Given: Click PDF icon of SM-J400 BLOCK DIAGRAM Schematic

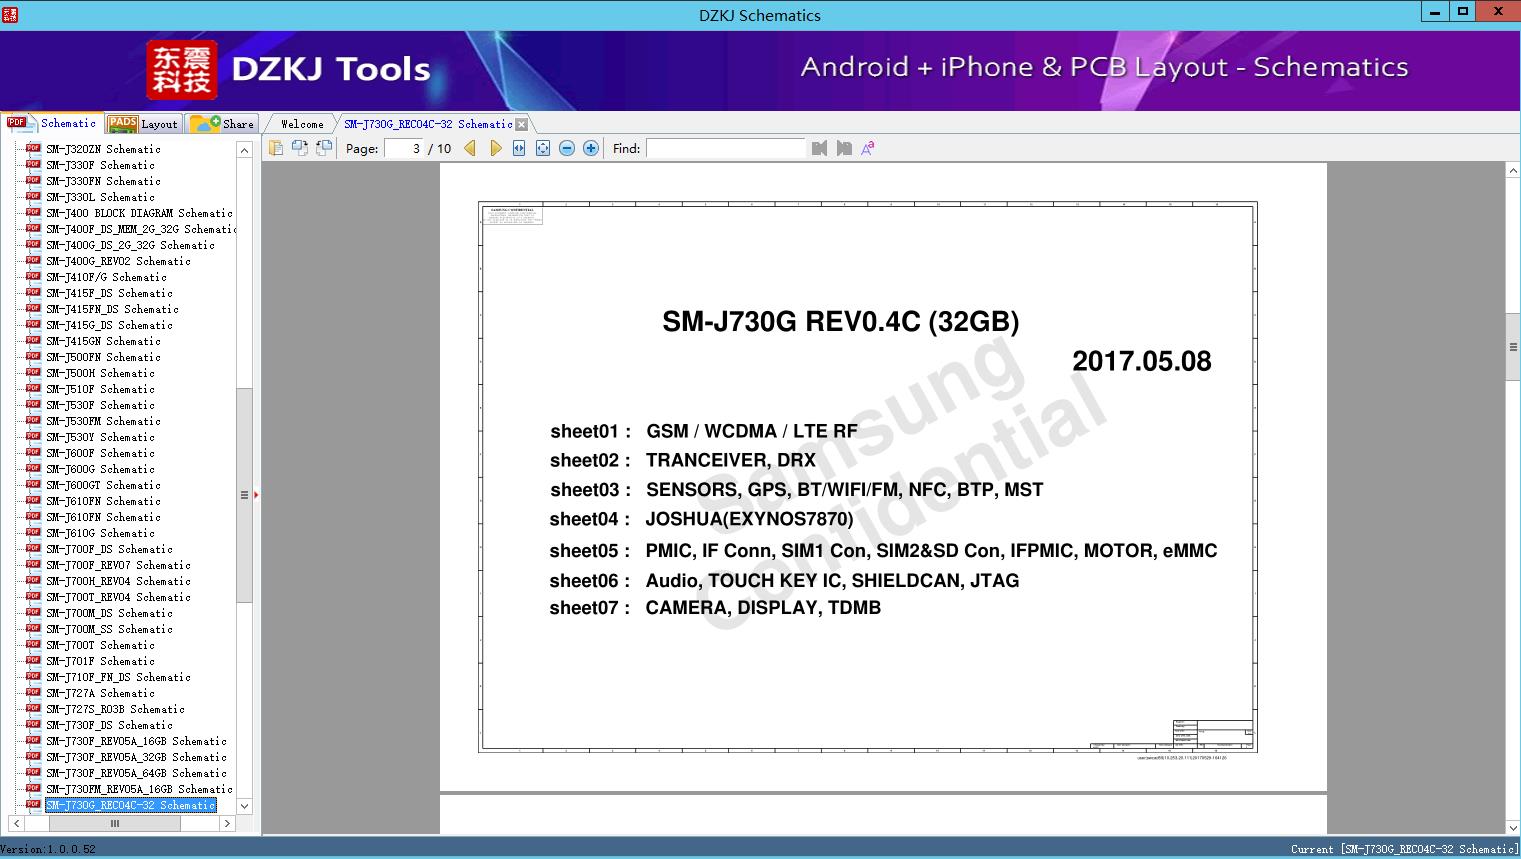Looking at the screenshot, I should click(x=33, y=212).
